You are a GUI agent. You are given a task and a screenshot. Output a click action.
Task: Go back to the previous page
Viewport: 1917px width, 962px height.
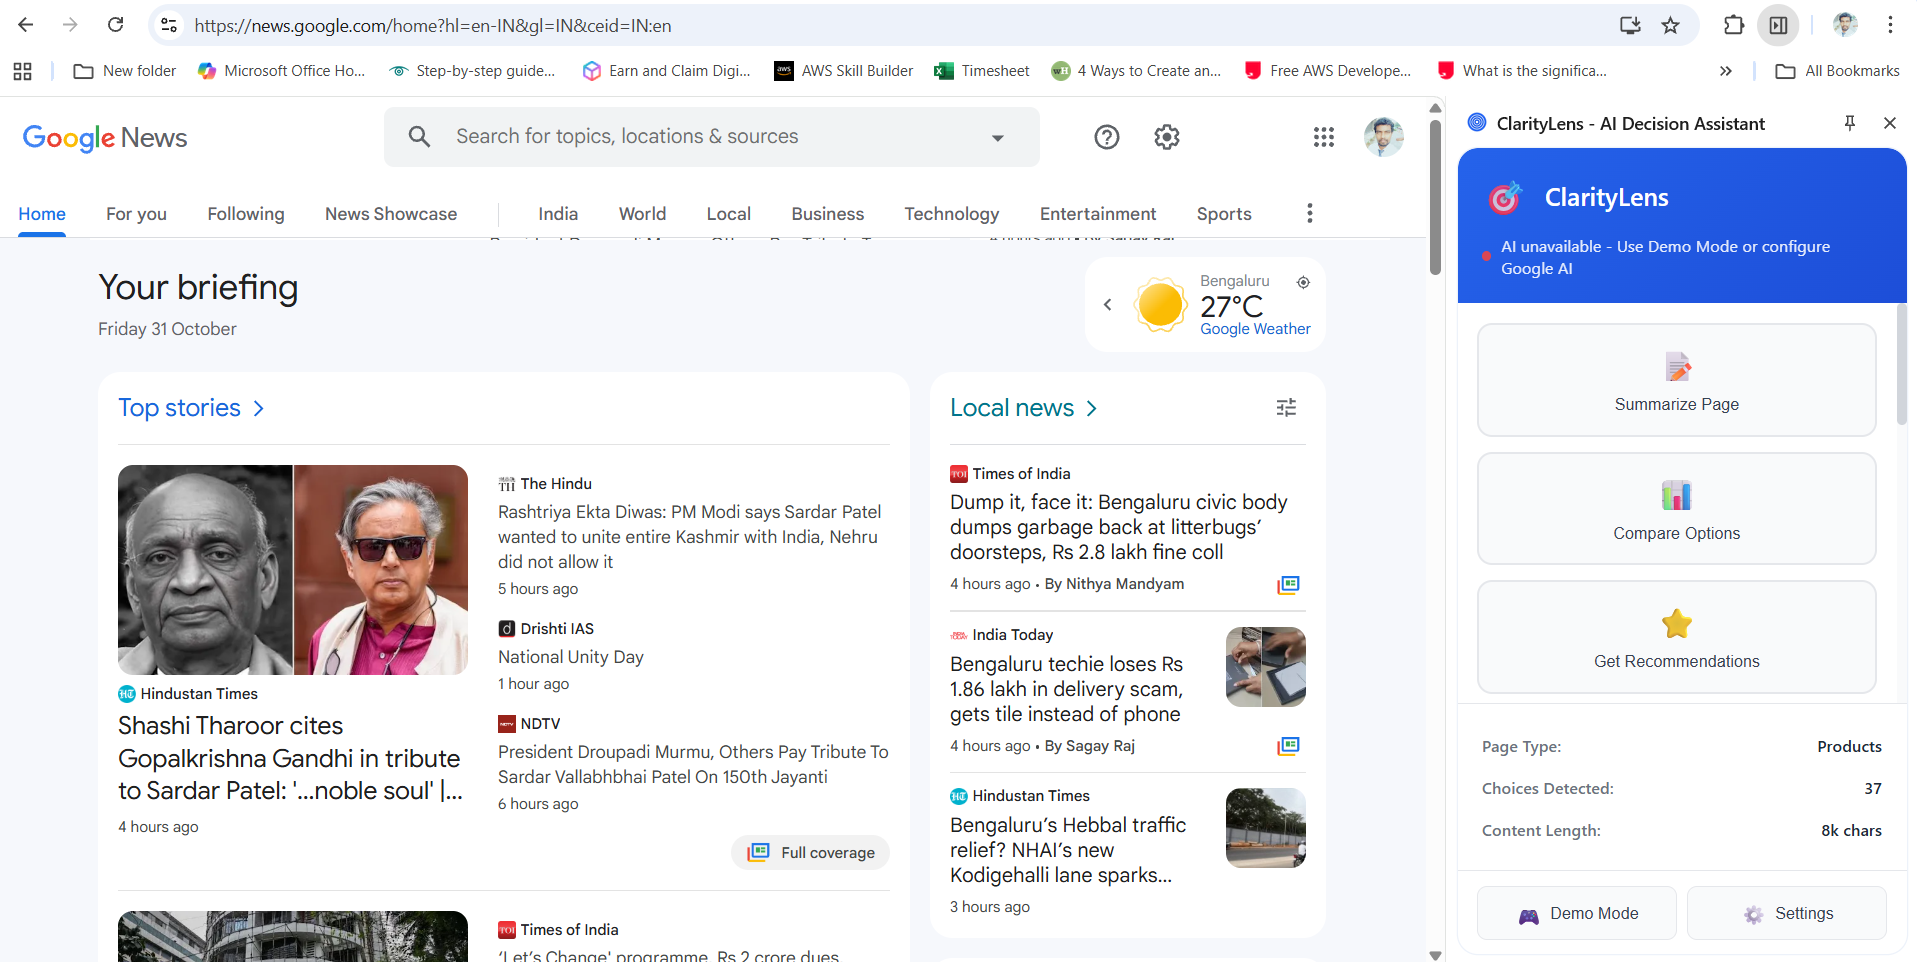tap(26, 25)
